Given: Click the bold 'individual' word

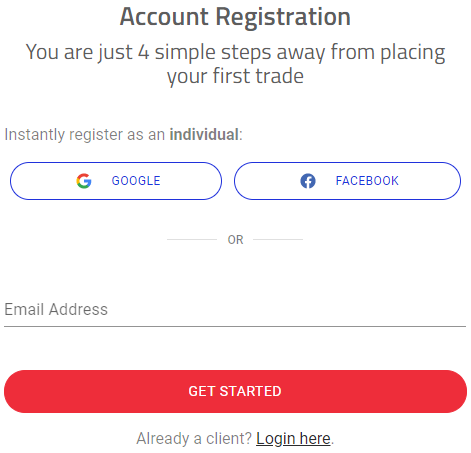Looking at the screenshot, I should click(204, 135).
